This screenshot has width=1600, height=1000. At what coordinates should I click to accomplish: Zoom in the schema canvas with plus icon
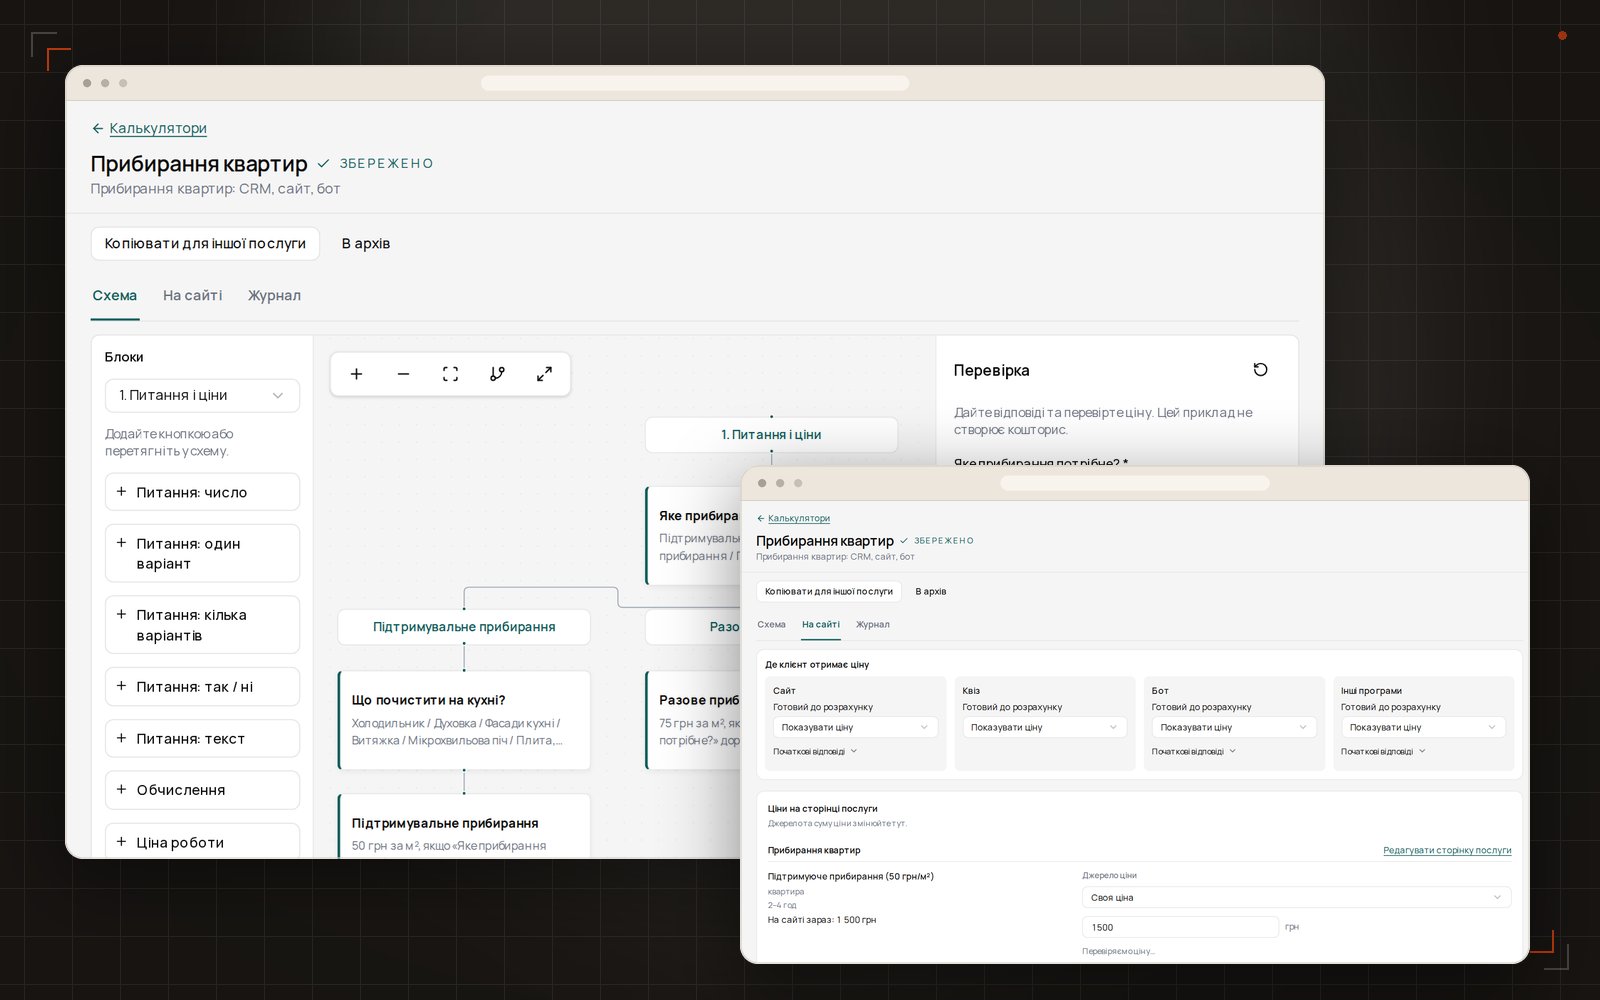(x=356, y=374)
